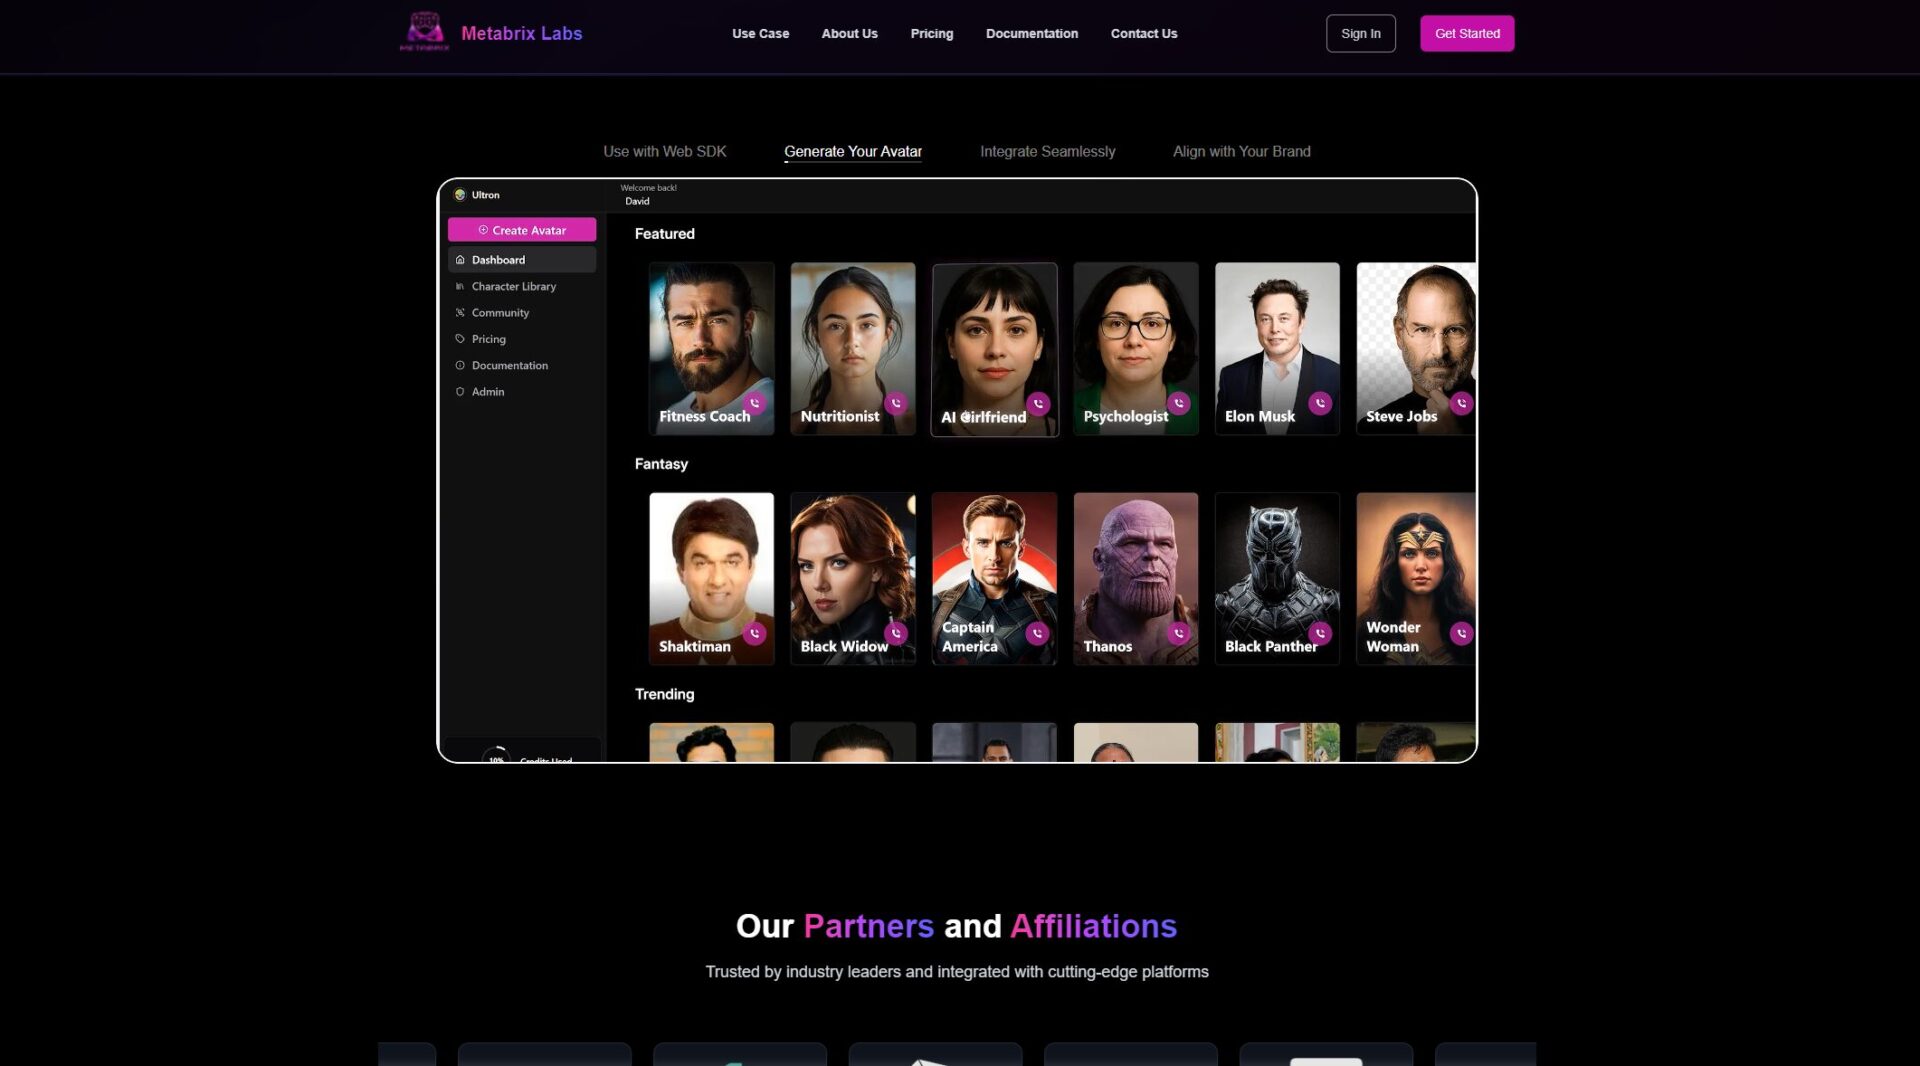Click the call icon on Fitness Coach card
The width and height of the screenshot is (1920, 1066).
click(755, 403)
